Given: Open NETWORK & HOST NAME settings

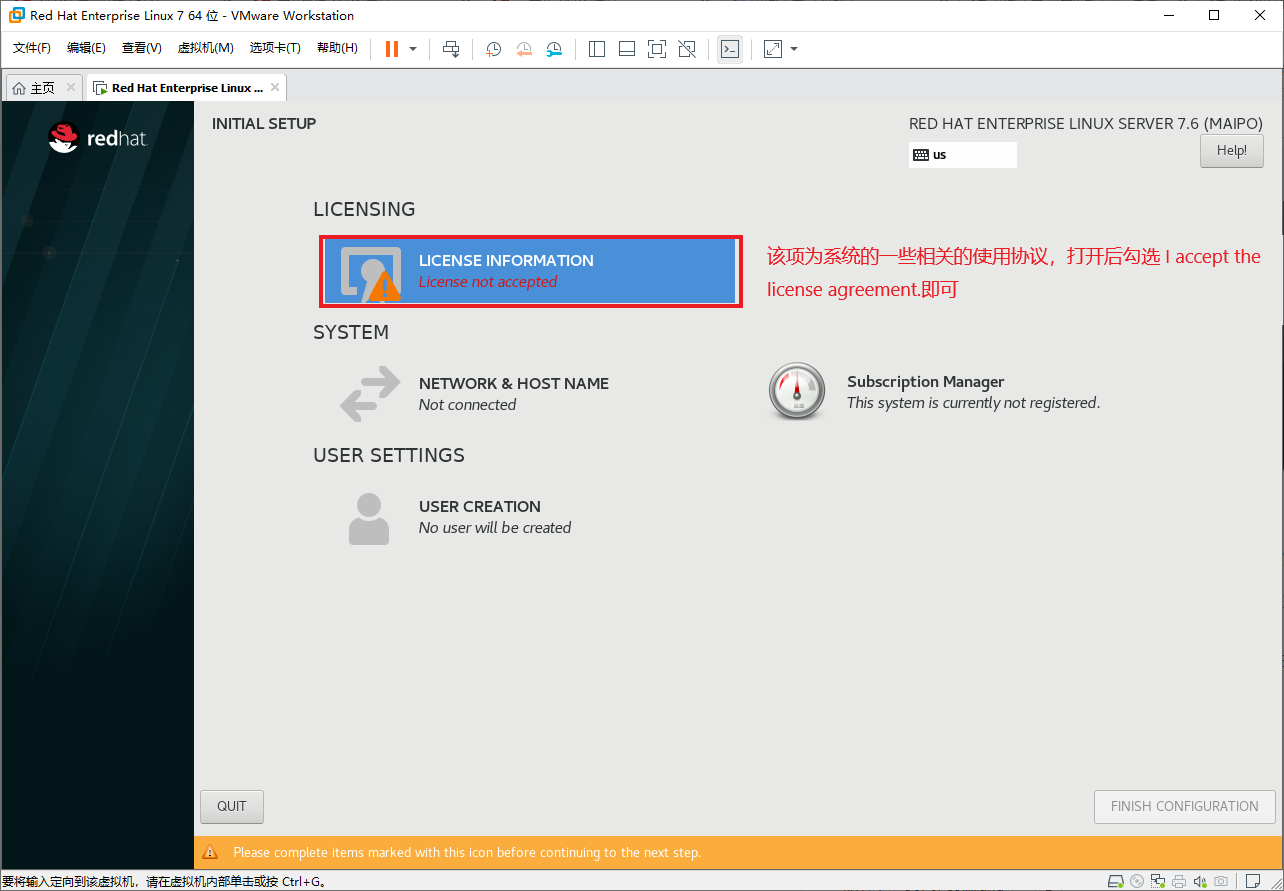Looking at the screenshot, I should point(475,394).
